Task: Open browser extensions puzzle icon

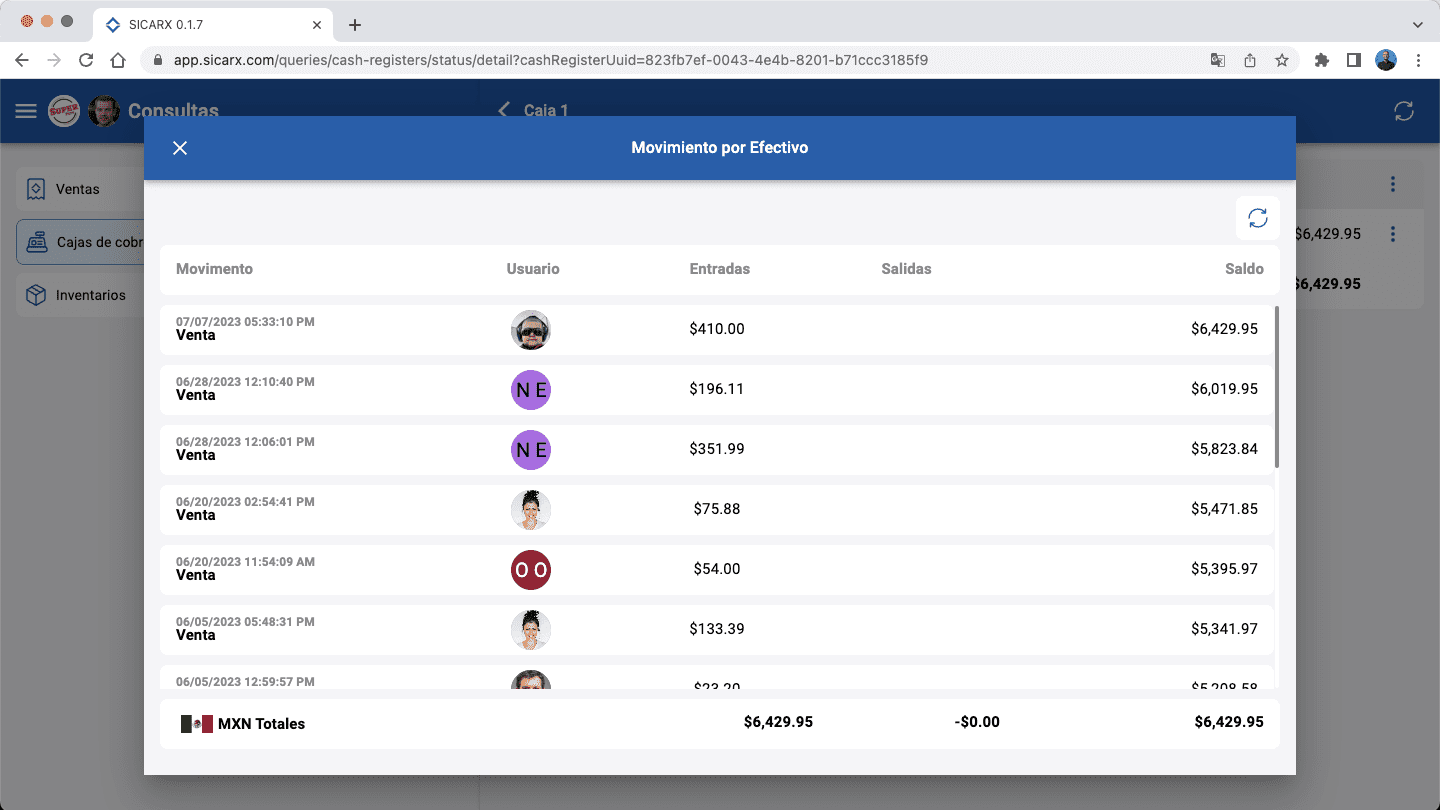Action: 1321,60
